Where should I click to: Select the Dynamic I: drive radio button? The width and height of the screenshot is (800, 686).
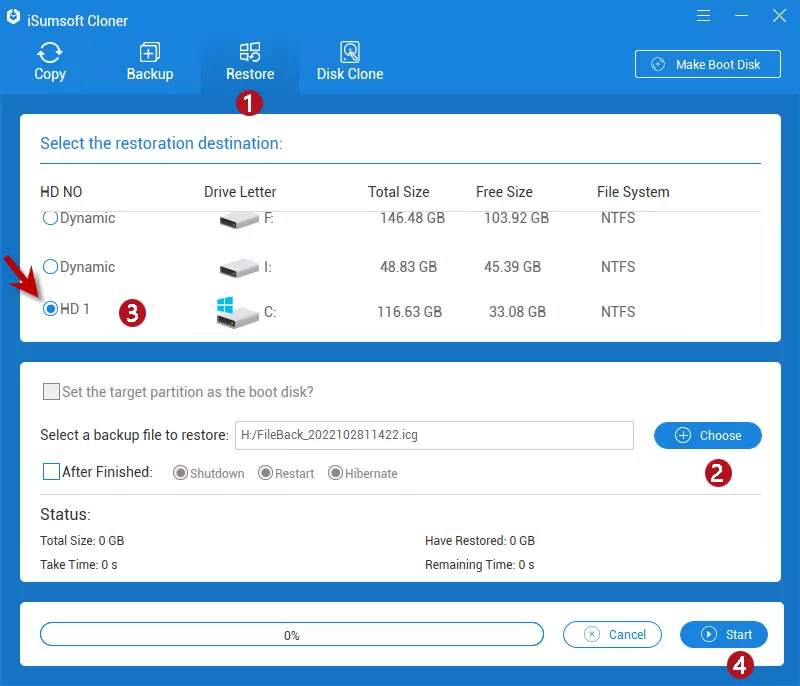coord(50,267)
